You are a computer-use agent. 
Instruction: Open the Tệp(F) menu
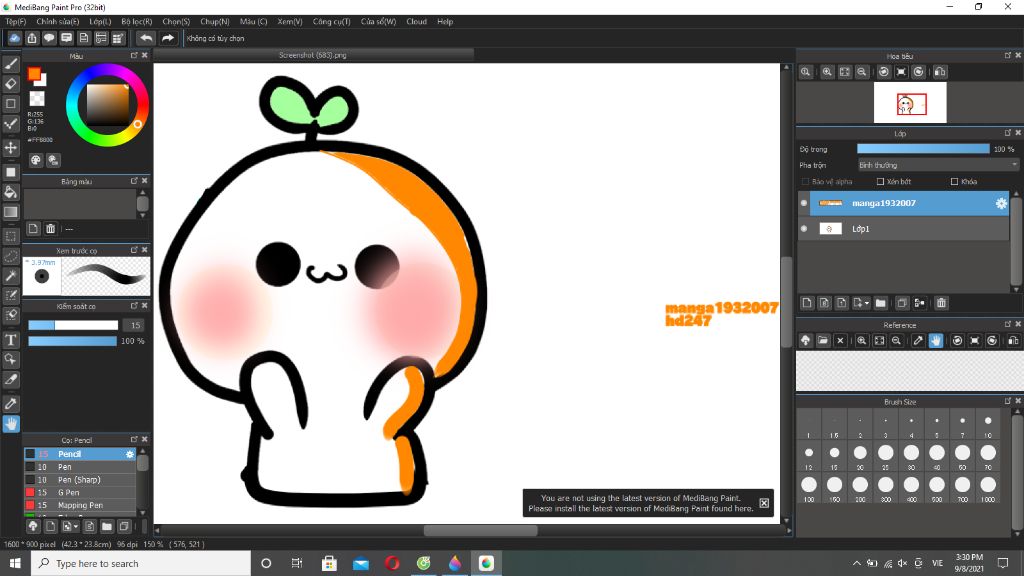[x=16, y=22]
